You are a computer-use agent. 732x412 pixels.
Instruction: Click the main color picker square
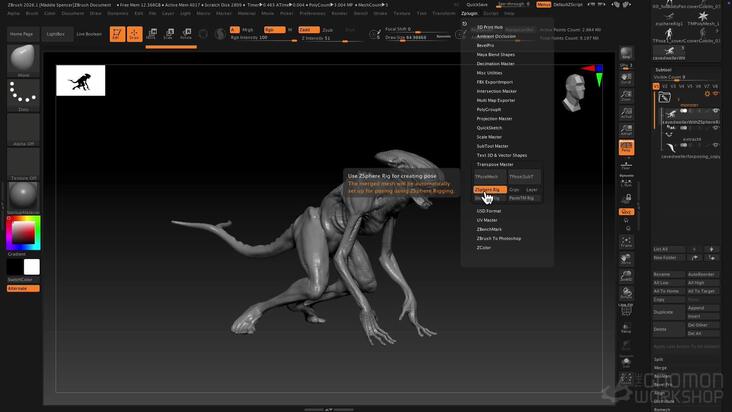point(23,233)
